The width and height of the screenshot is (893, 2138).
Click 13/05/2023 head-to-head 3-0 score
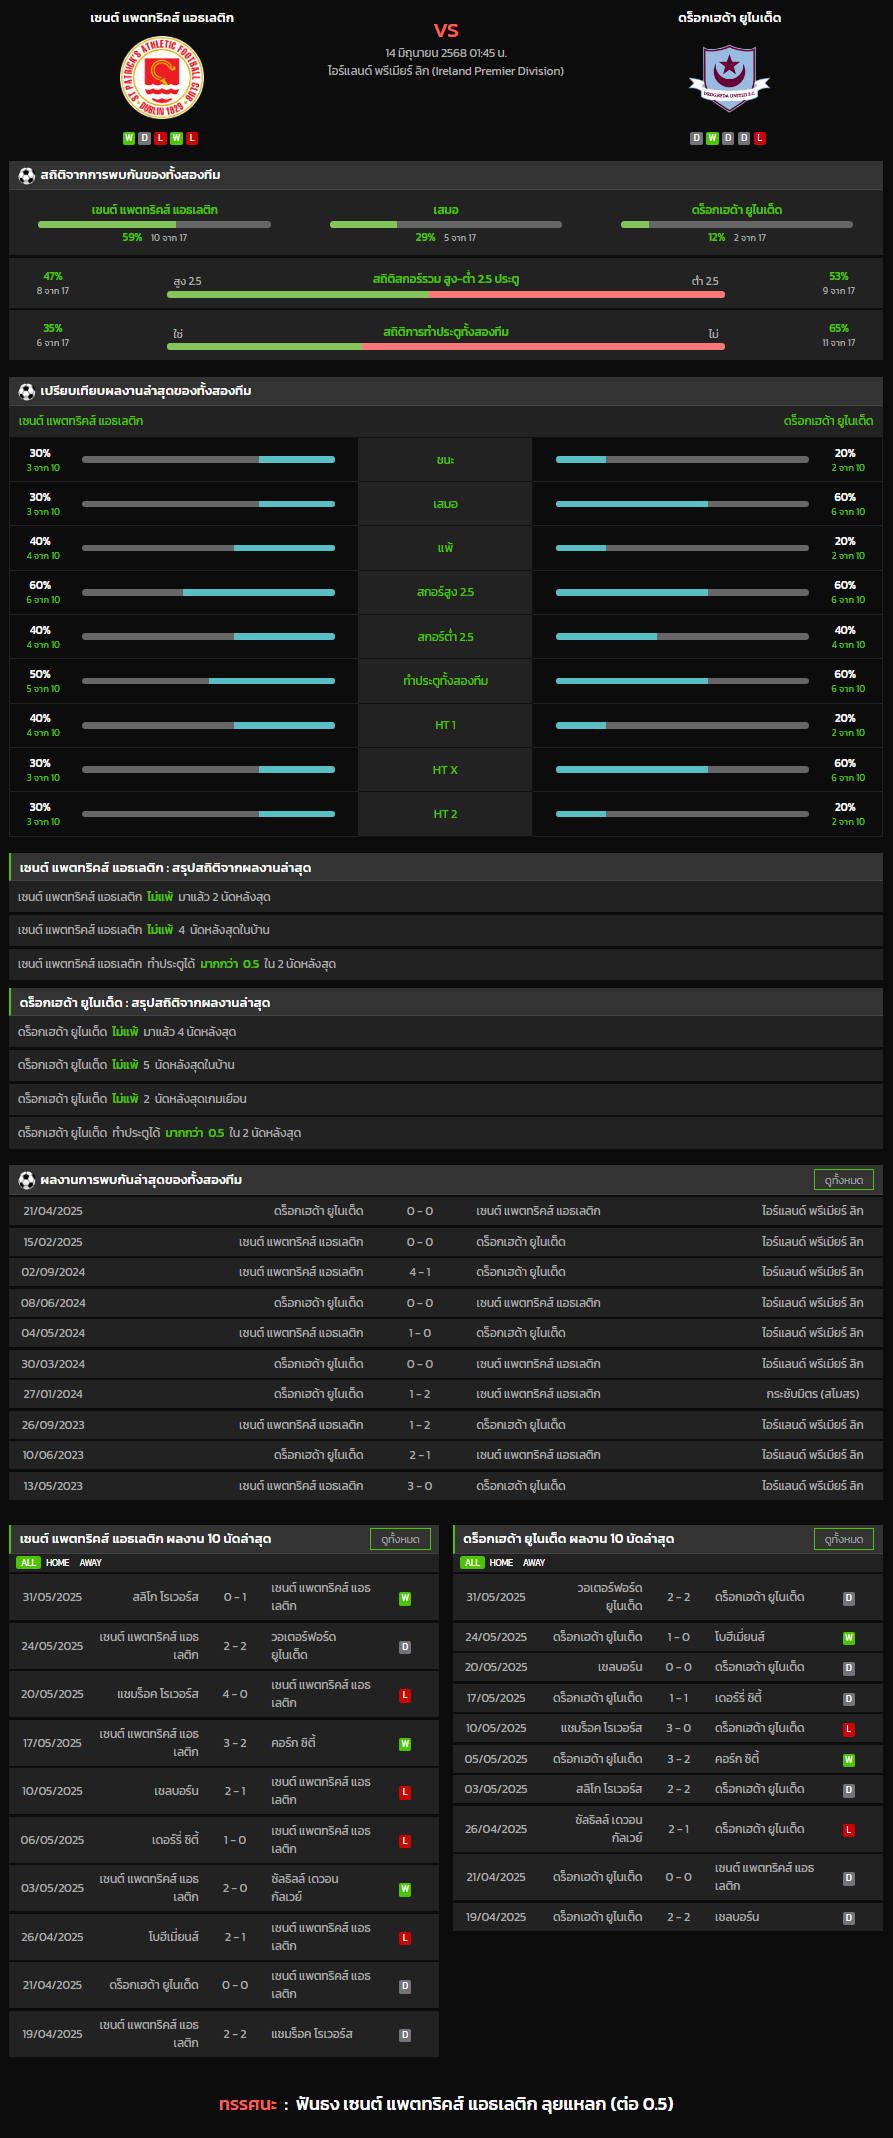[420, 1486]
